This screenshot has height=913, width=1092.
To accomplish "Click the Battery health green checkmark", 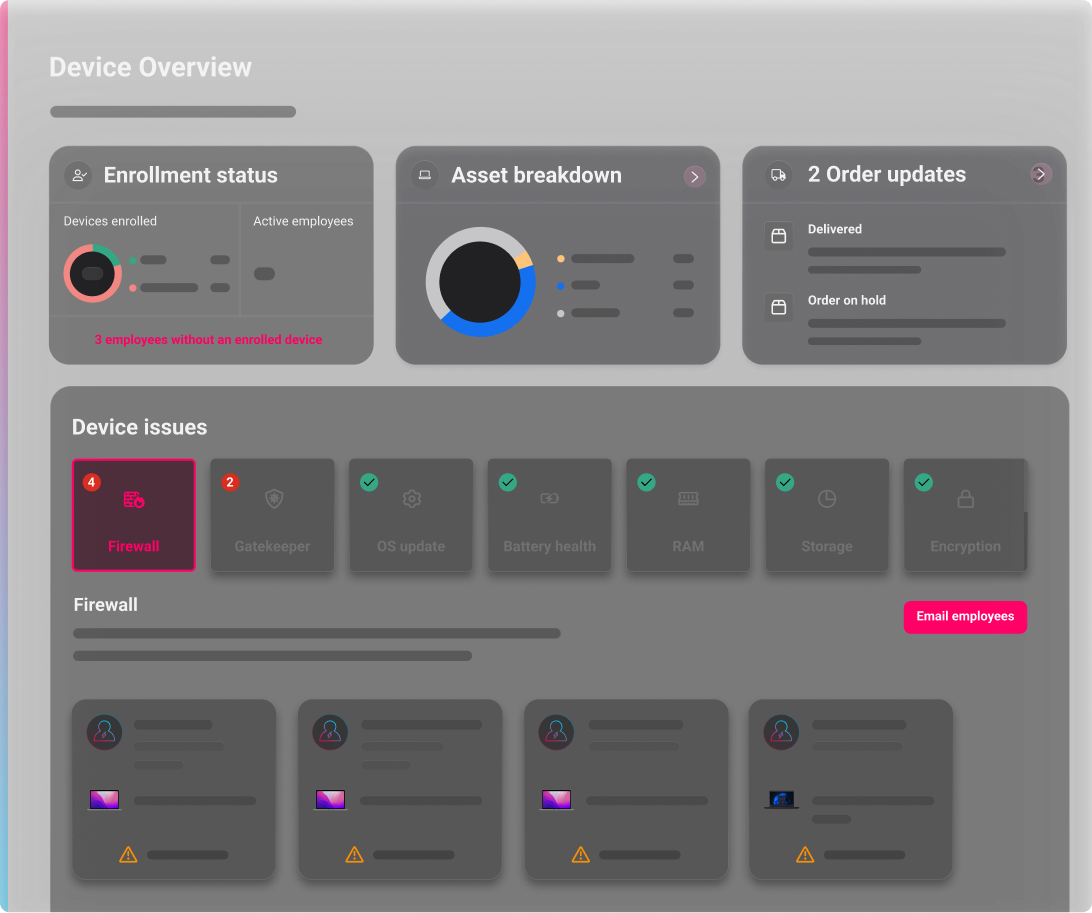I will [508, 483].
